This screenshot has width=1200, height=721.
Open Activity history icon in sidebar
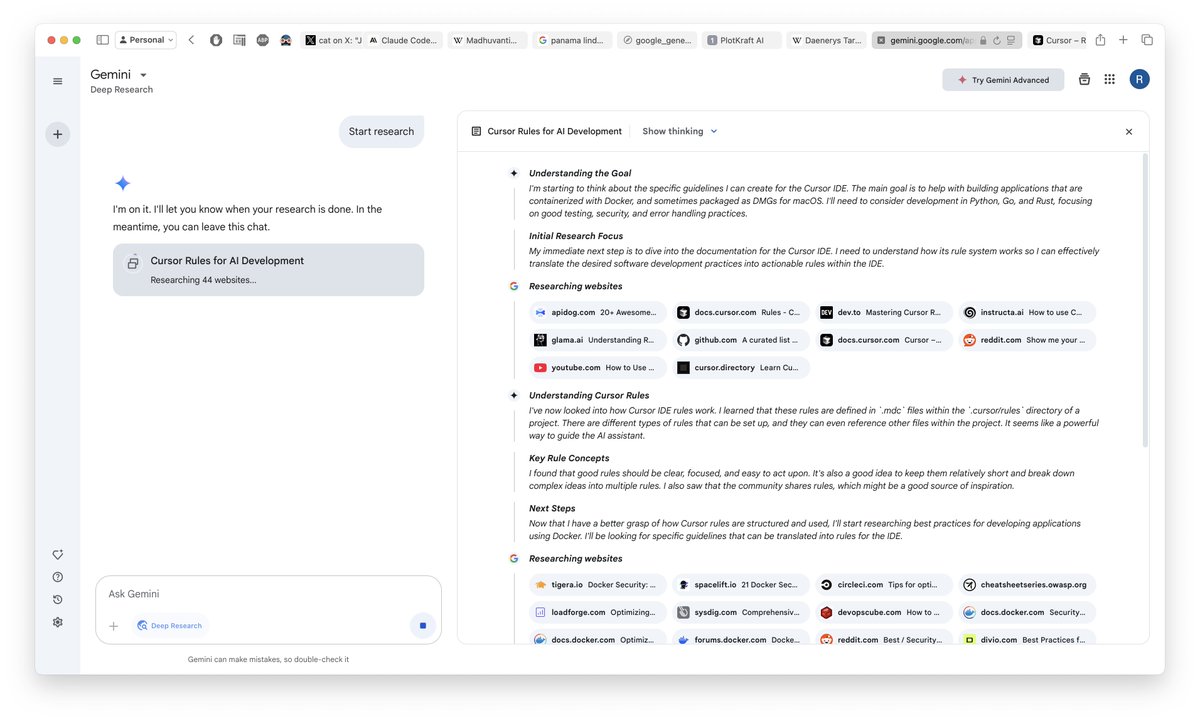pos(58,600)
